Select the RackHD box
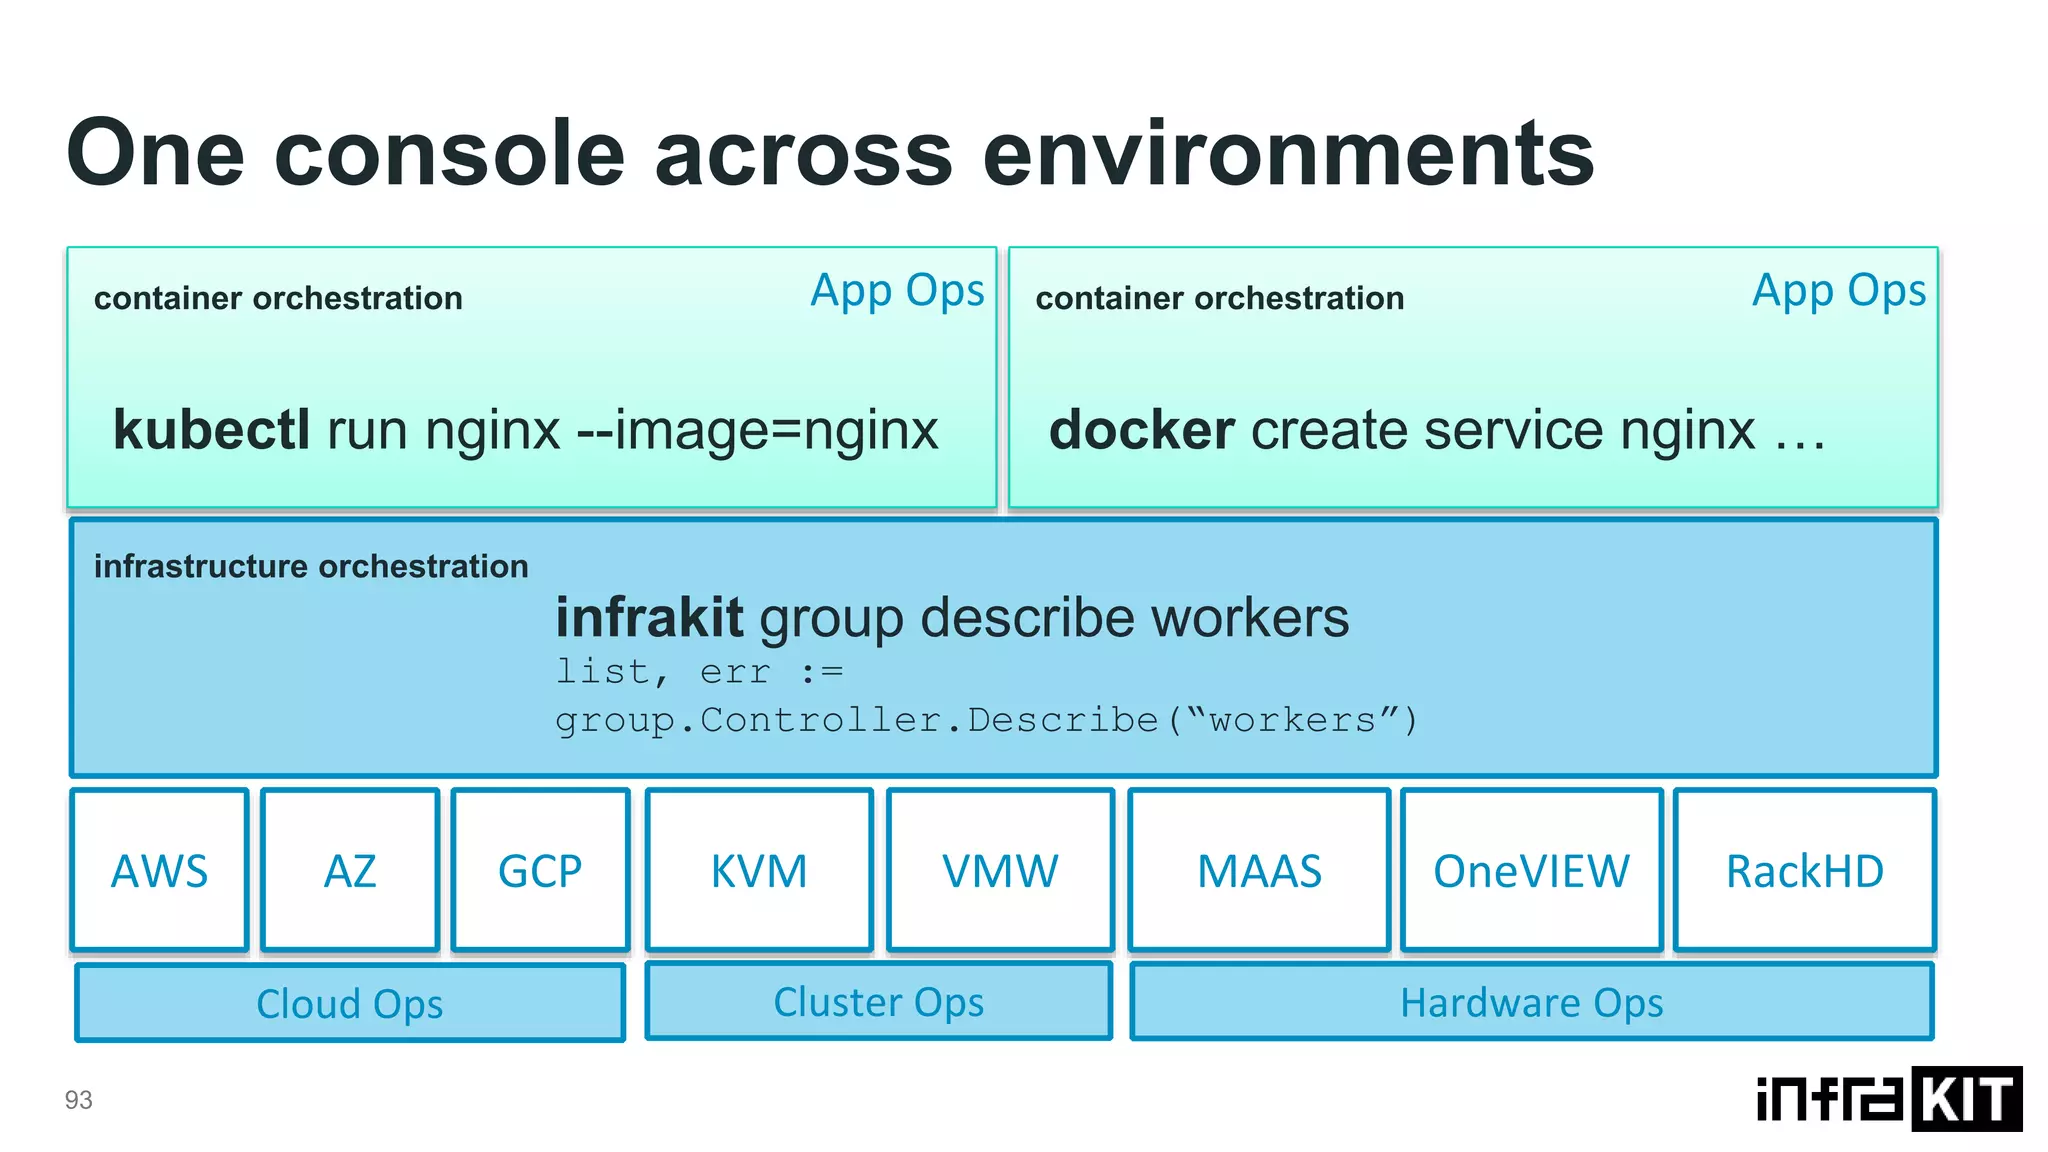2048x1152 pixels. [1804, 870]
